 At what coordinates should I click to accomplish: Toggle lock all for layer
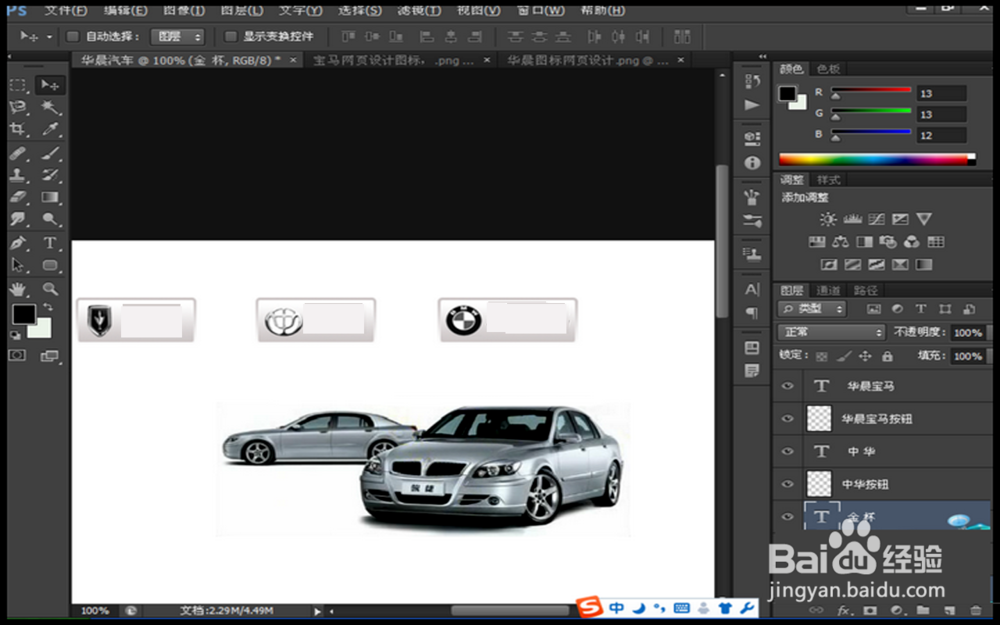click(x=887, y=357)
